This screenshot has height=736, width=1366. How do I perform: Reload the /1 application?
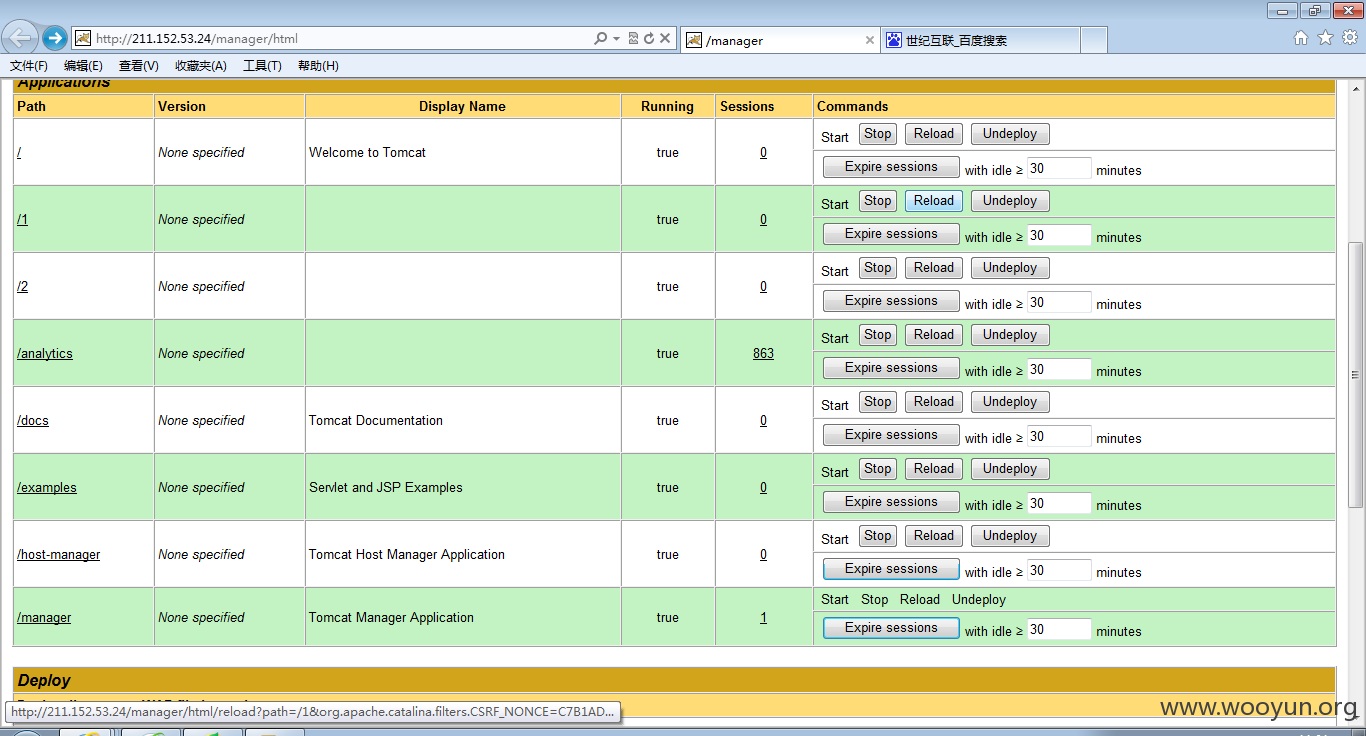click(934, 201)
